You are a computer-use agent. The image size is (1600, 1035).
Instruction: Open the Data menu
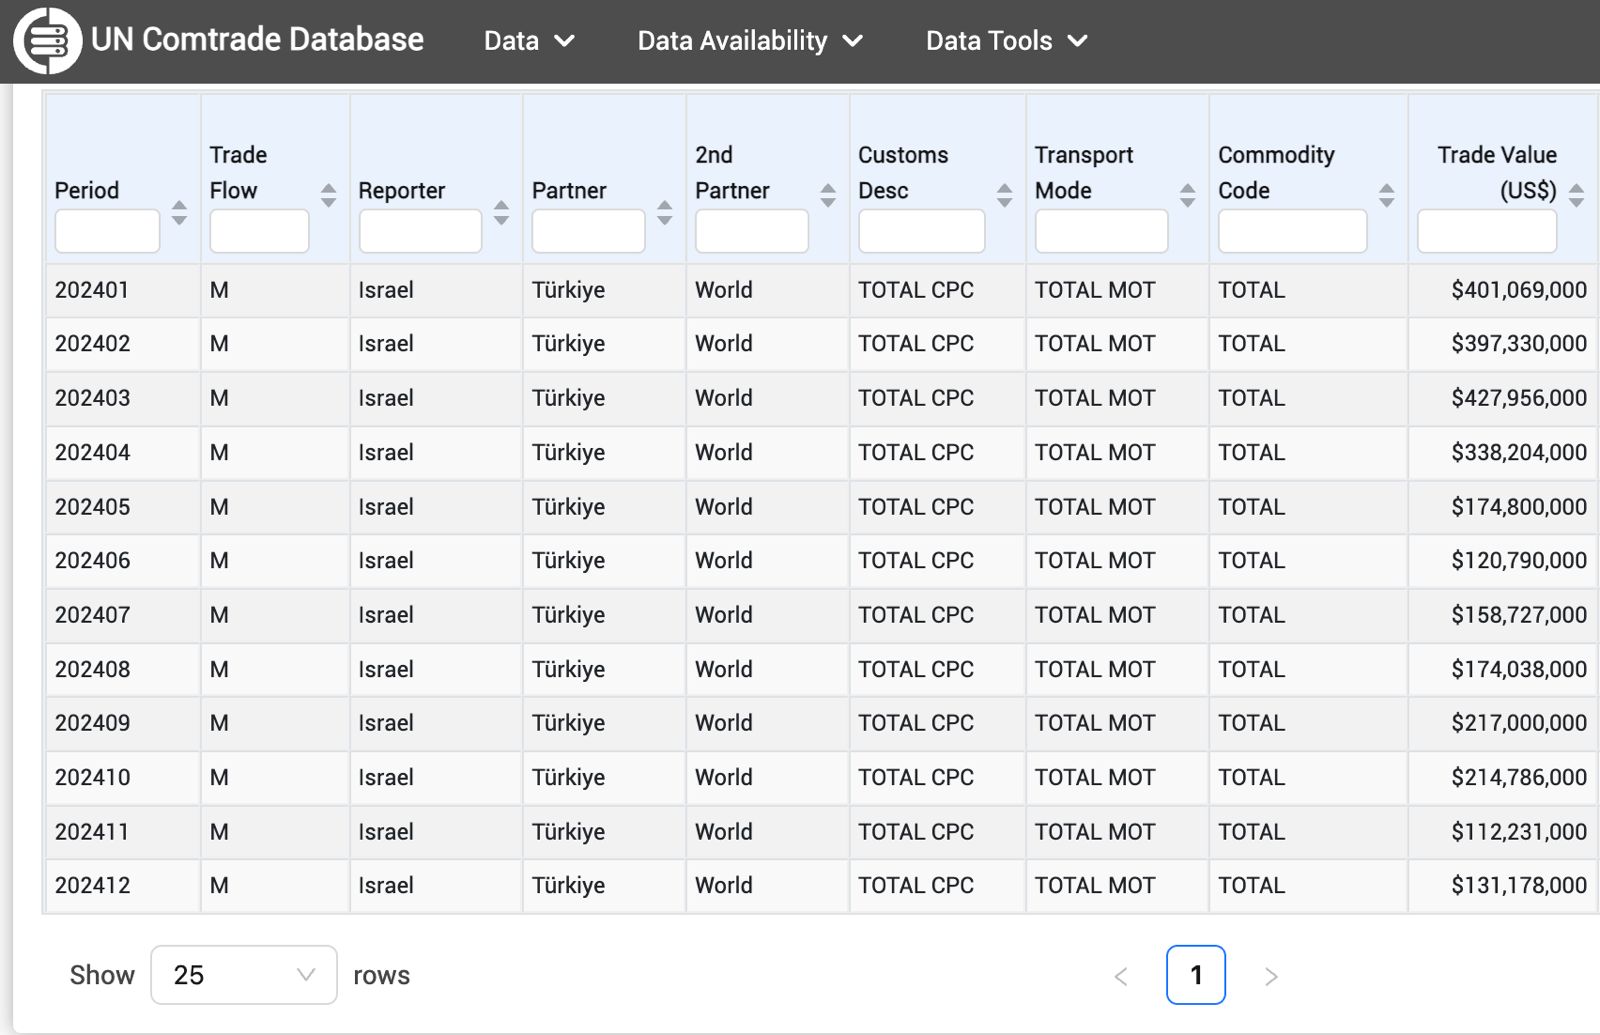pos(529,41)
